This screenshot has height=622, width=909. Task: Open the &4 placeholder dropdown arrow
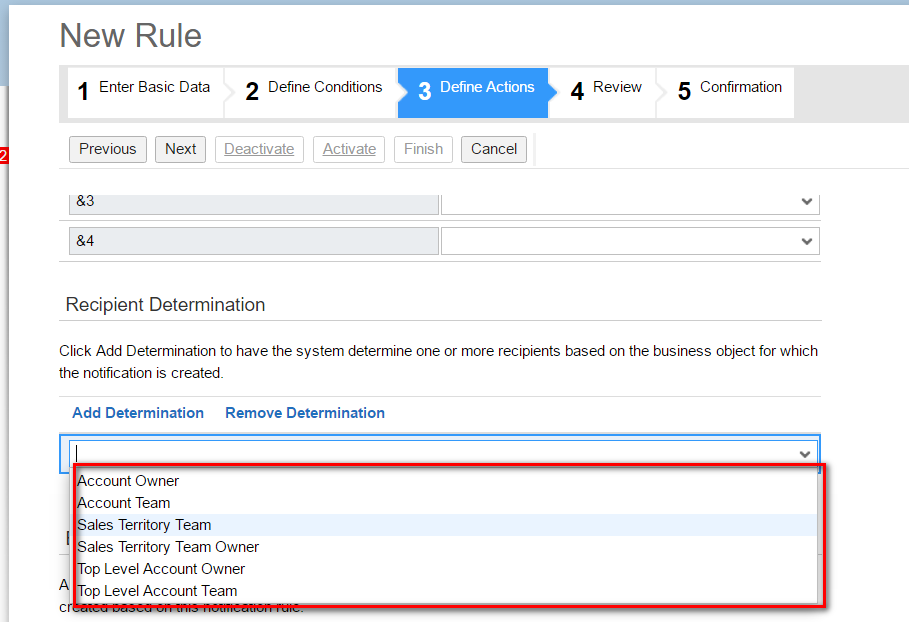(806, 241)
